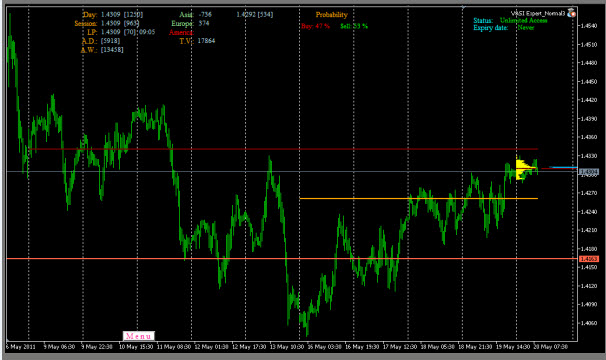The height and width of the screenshot is (360, 606).
Task: Click the '[5918]' value
Action: point(110,41)
